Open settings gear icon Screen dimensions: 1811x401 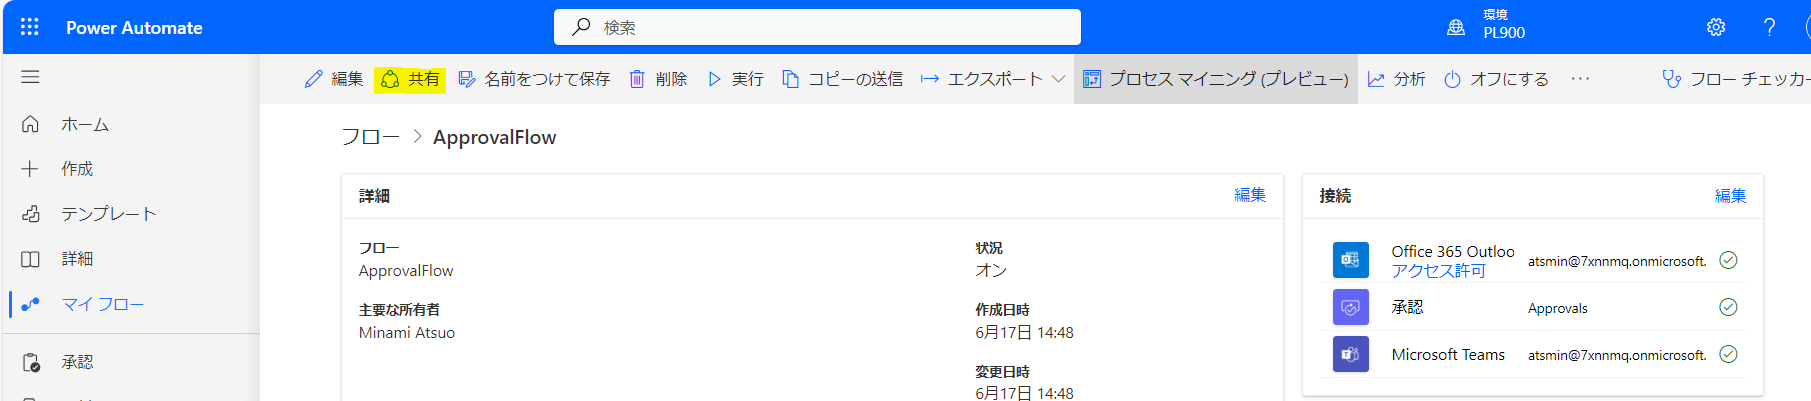[1716, 27]
